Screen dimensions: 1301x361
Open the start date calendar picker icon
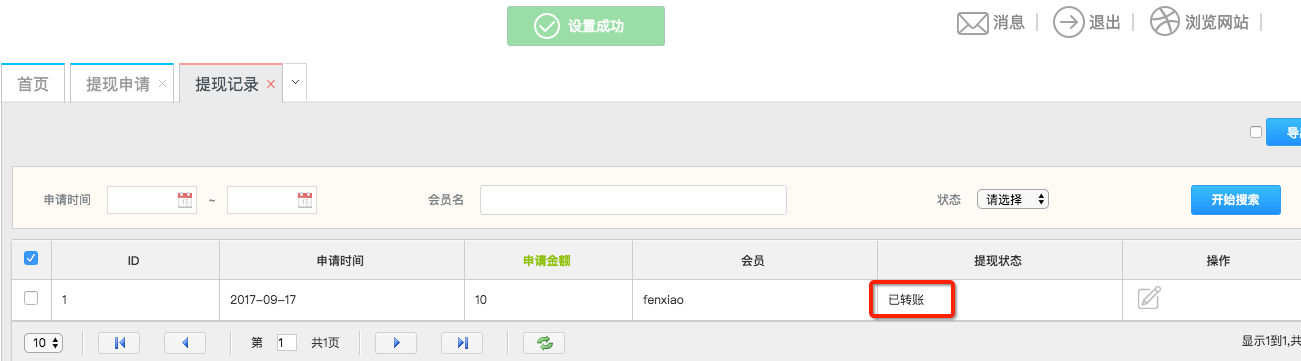click(x=184, y=200)
